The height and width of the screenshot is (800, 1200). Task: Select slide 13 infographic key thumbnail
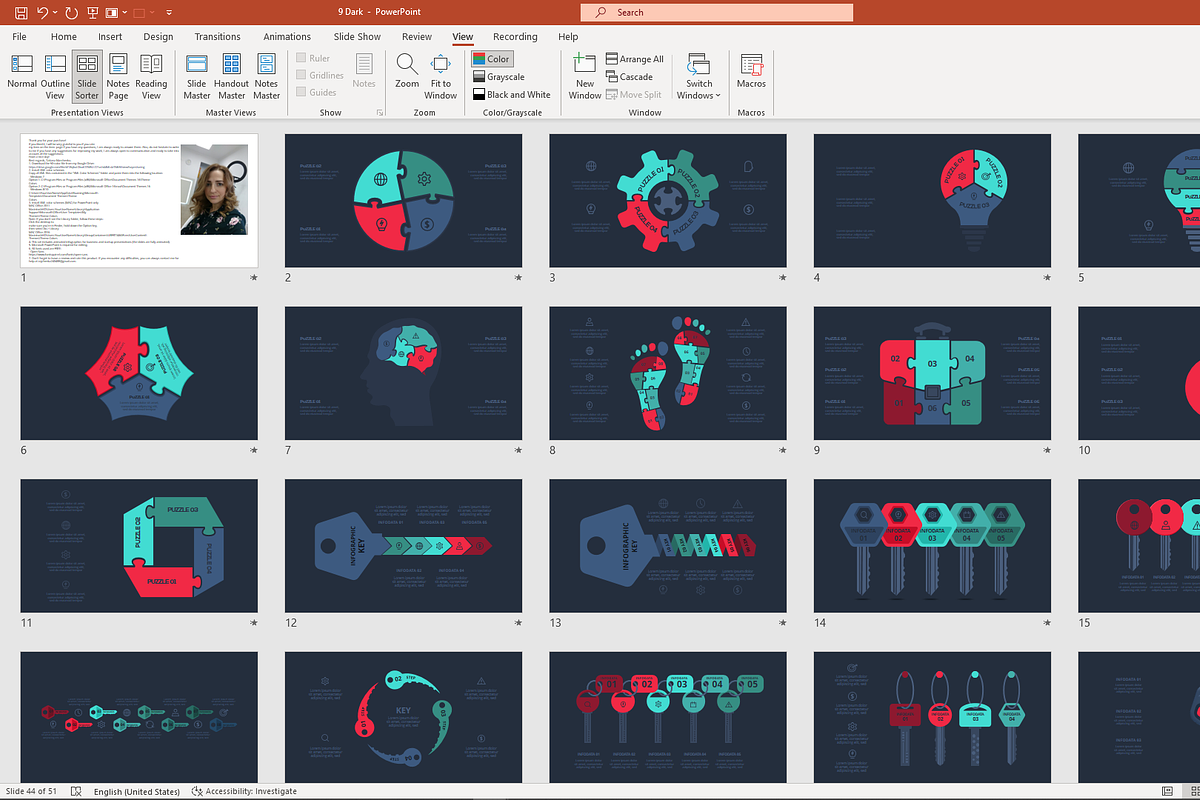pos(667,546)
